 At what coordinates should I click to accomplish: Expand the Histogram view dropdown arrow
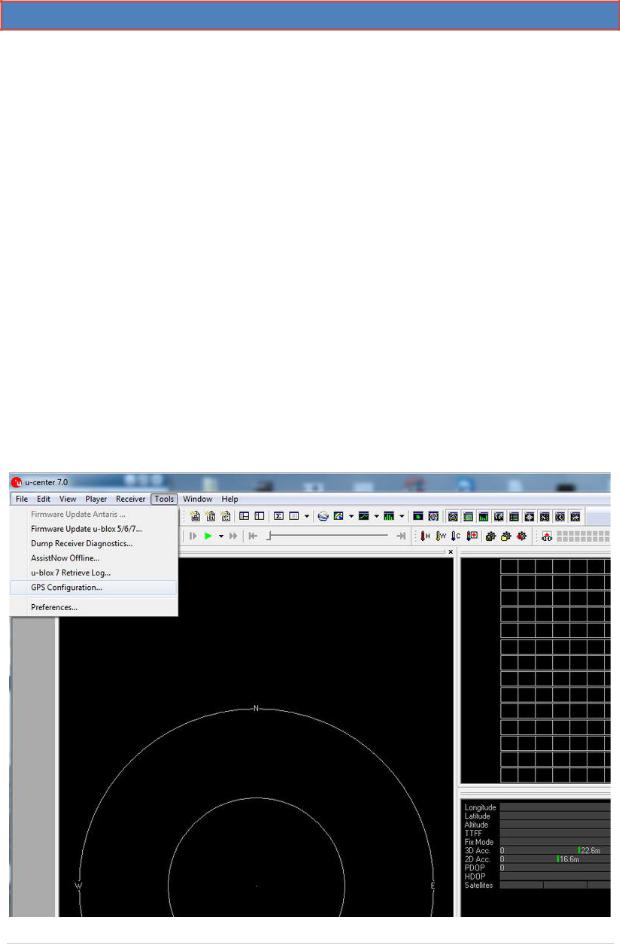pyautogui.click(x=401, y=517)
